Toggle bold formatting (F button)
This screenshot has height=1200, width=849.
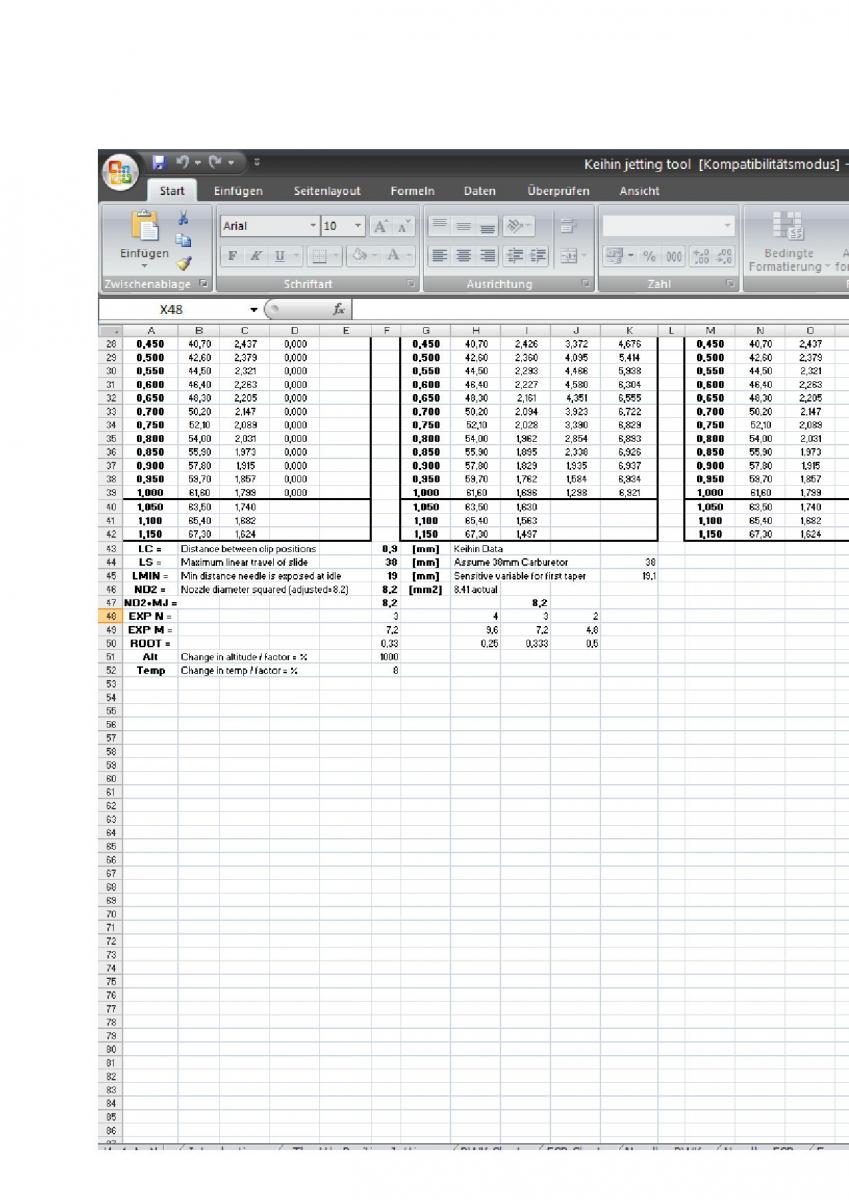coord(233,257)
